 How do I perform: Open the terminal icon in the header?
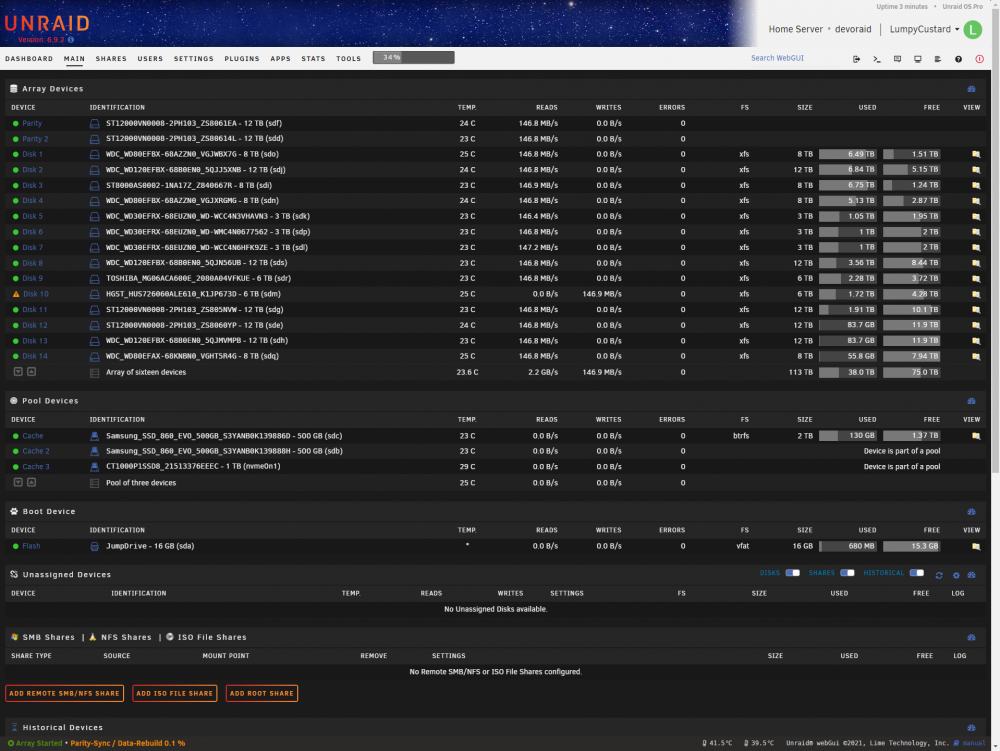click(x=877, y=59)
